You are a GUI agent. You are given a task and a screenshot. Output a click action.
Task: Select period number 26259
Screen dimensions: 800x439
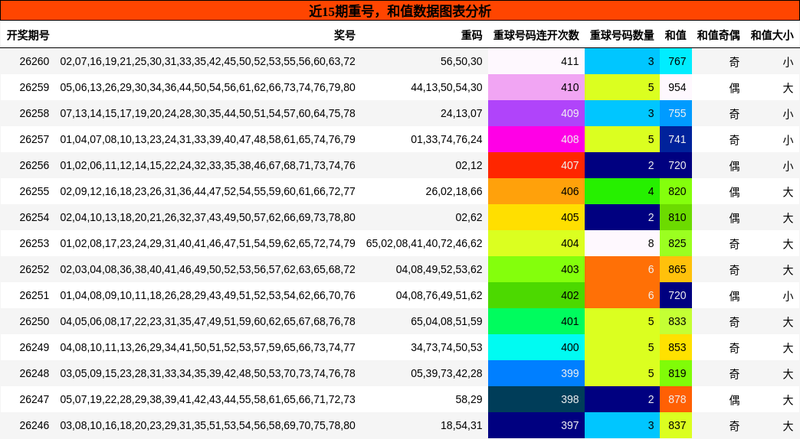click(34, 87)
